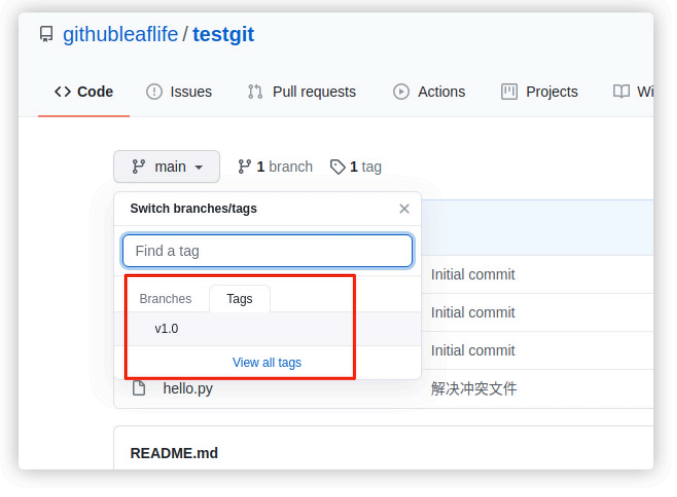Expand the main branch dropdown button
Screen dimensions: 677x497
point(167,166)
